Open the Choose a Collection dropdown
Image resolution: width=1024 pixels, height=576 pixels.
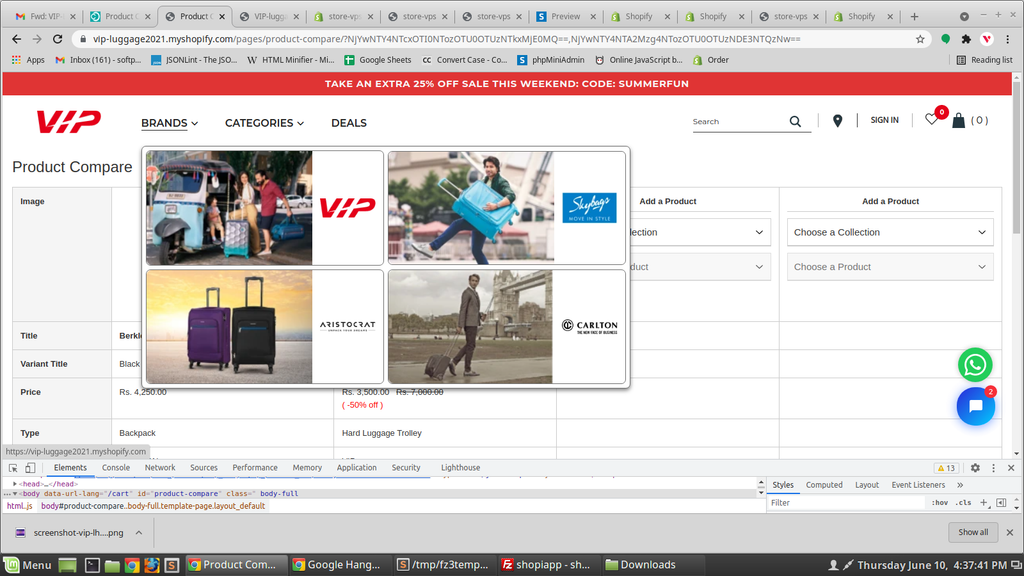pos(889,232)
